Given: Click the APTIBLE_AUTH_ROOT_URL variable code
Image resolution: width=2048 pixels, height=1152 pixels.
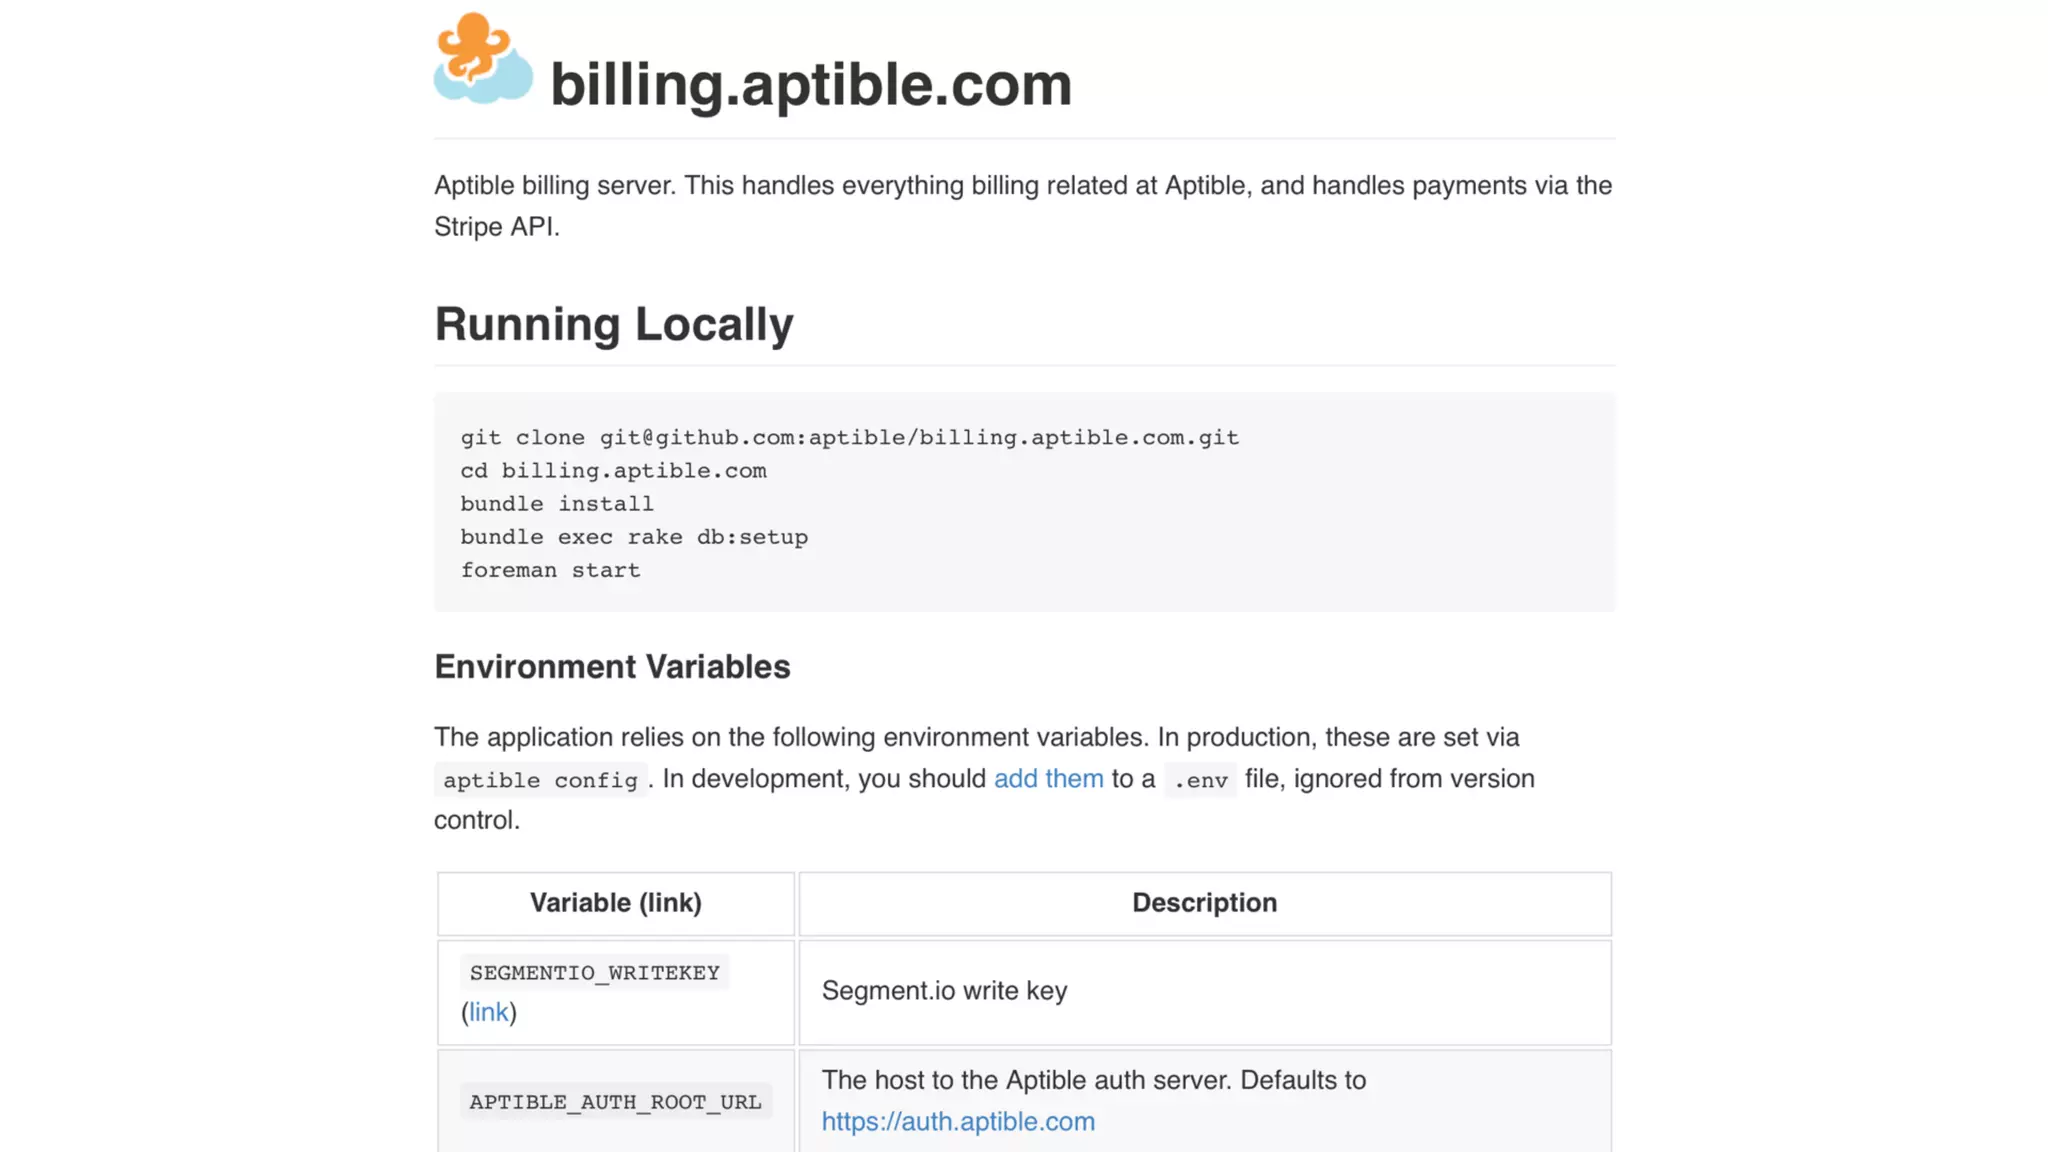Looking at the screenshot, I should [x=615, y=1102].
